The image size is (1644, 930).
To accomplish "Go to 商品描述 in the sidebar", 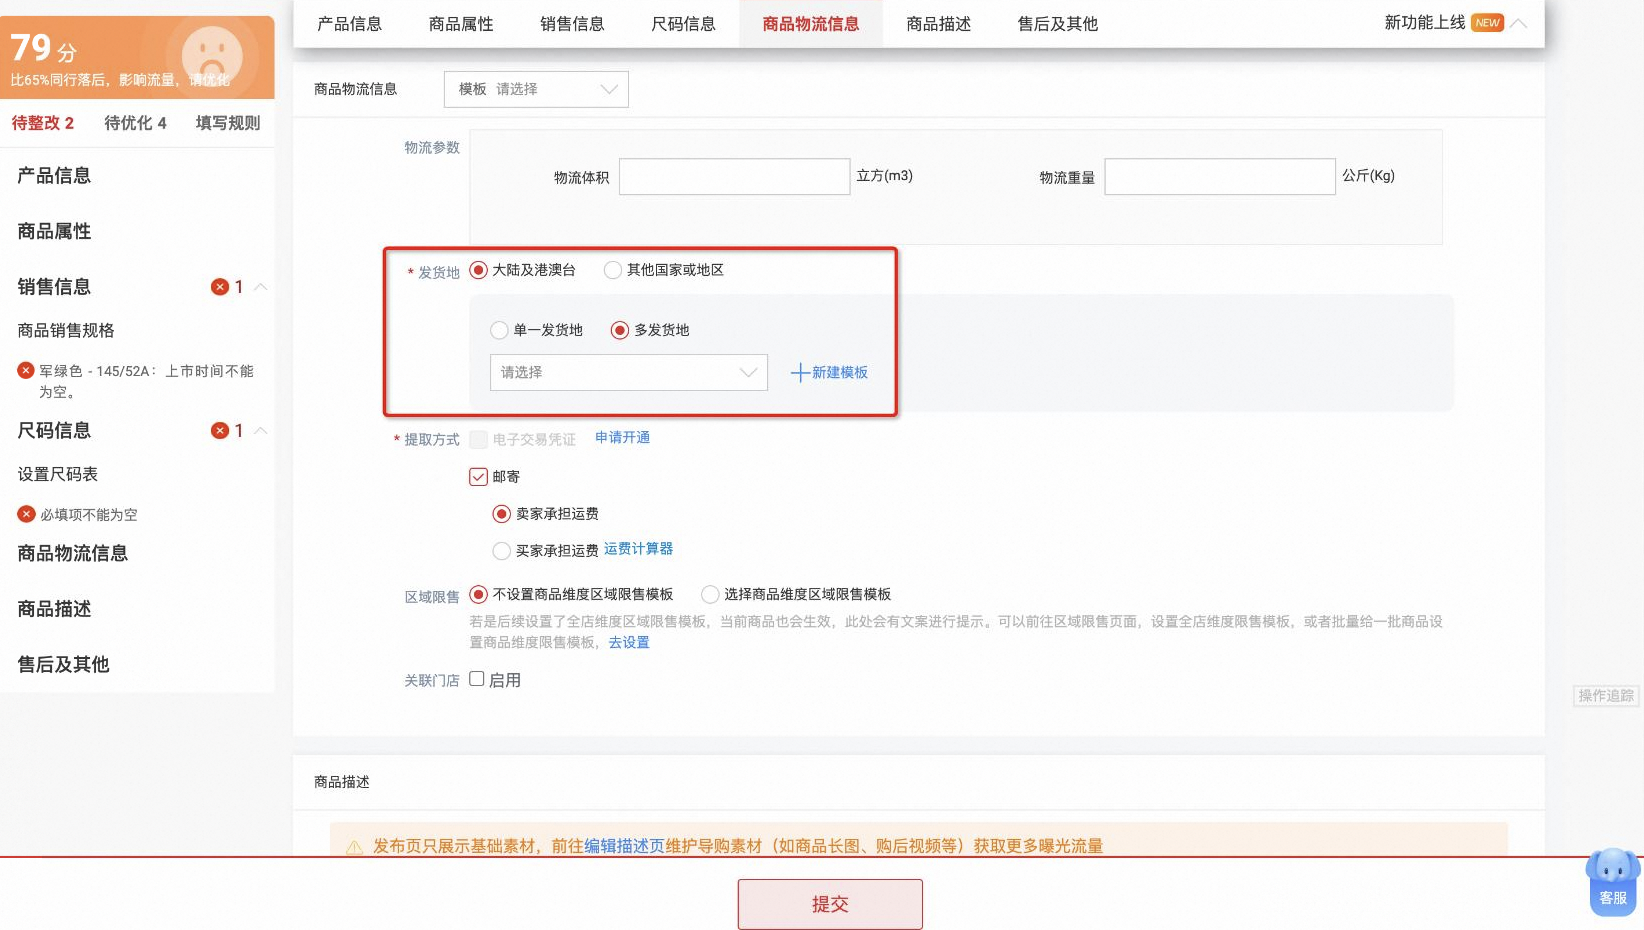I will click(x=54, y=610).
